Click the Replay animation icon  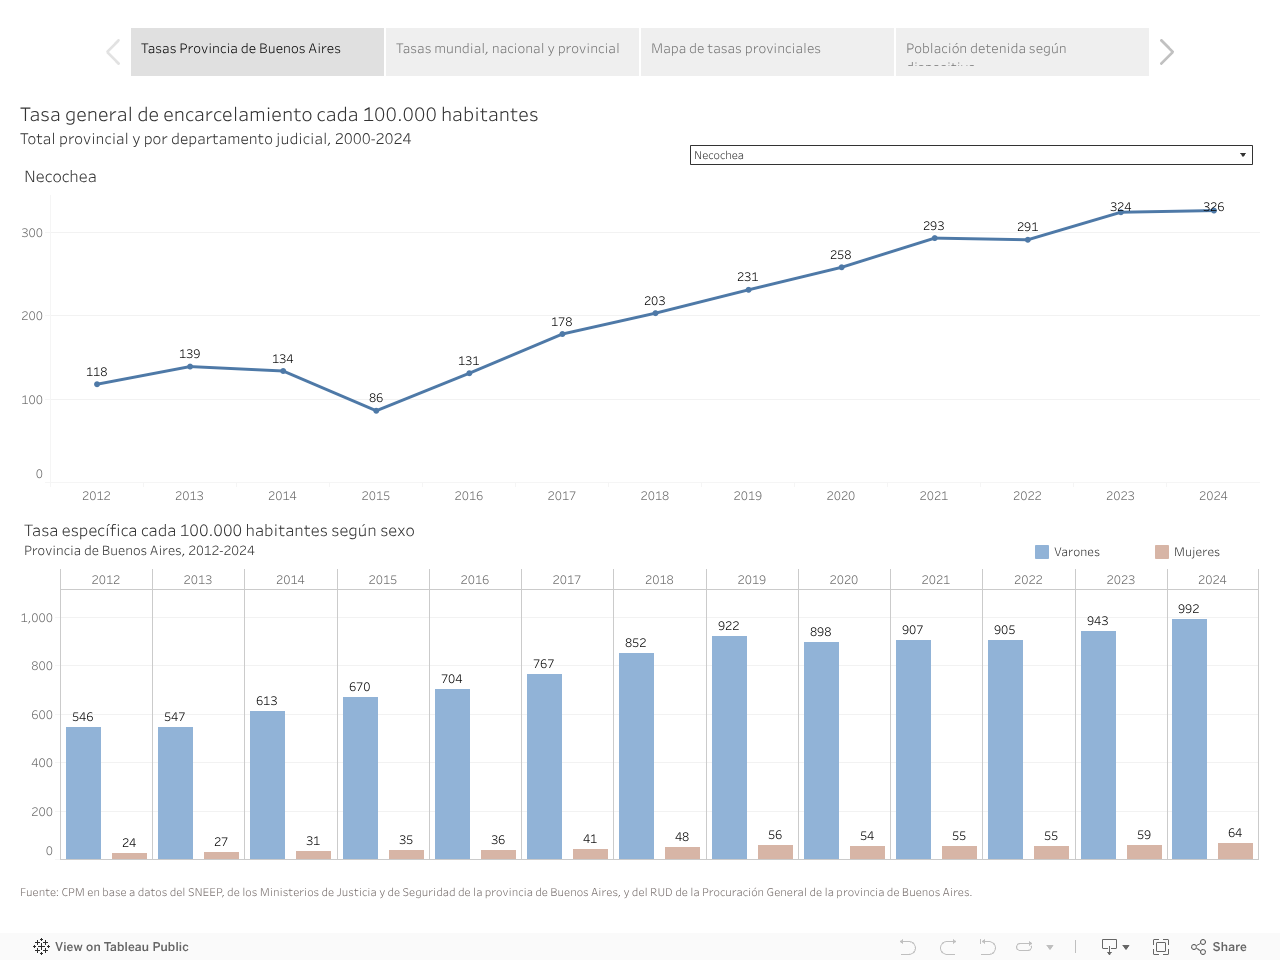(1025, 947)
